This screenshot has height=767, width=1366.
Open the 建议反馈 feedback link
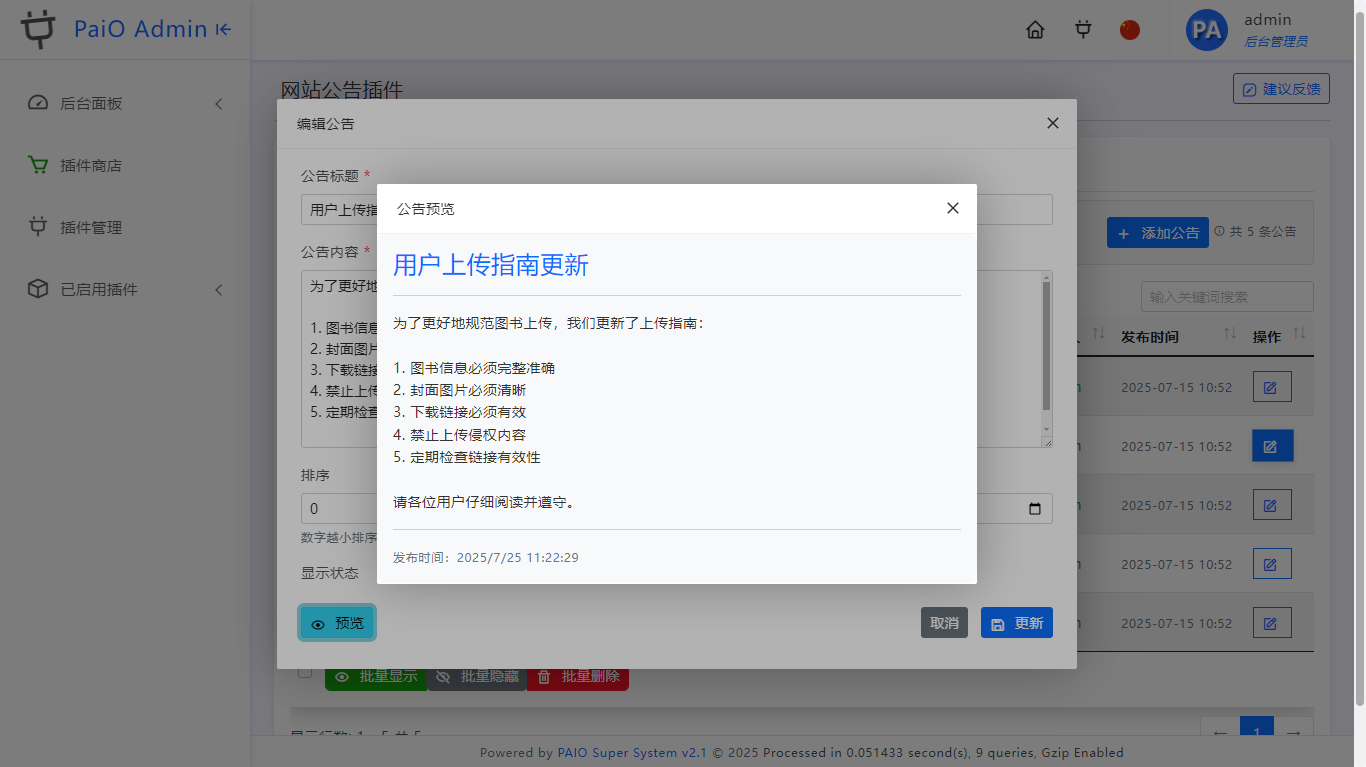coord(1281,89)
